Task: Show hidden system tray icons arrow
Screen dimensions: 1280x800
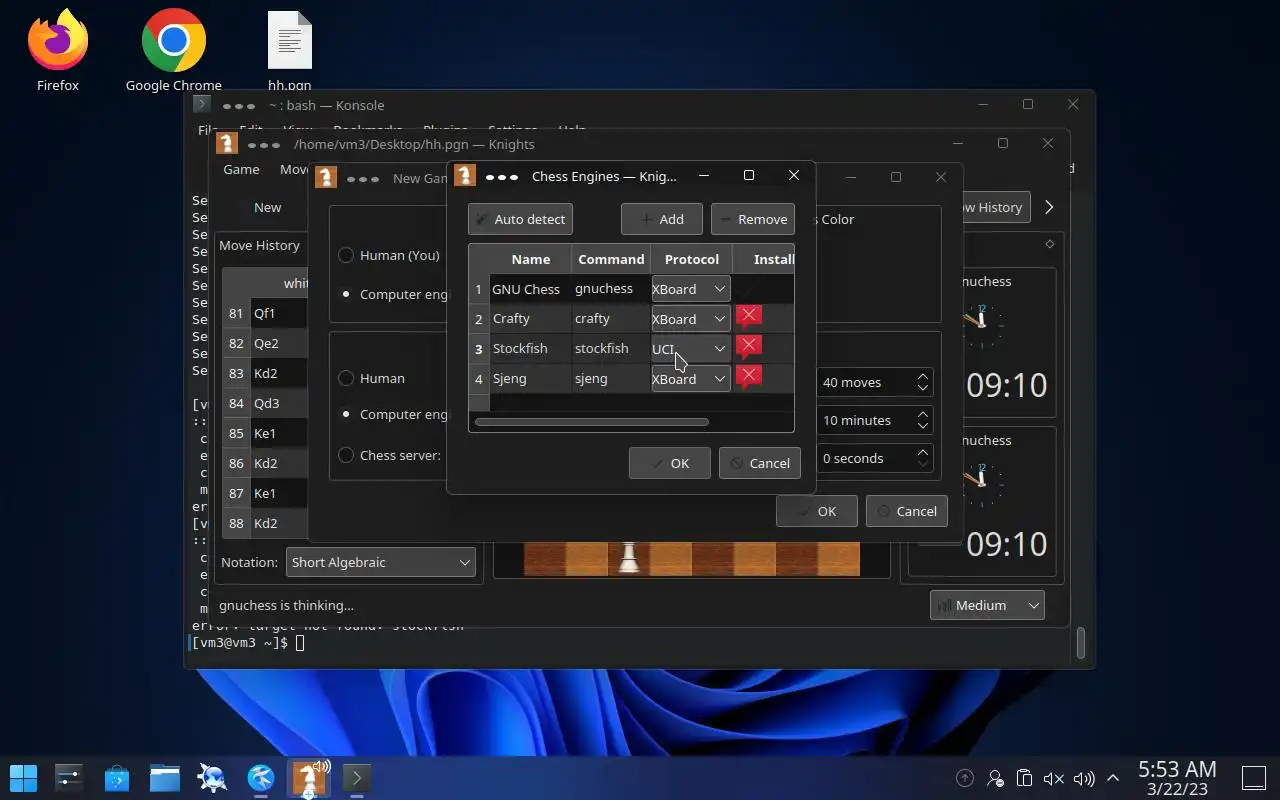Action: pyautogui.click(x=1113, y=778)
